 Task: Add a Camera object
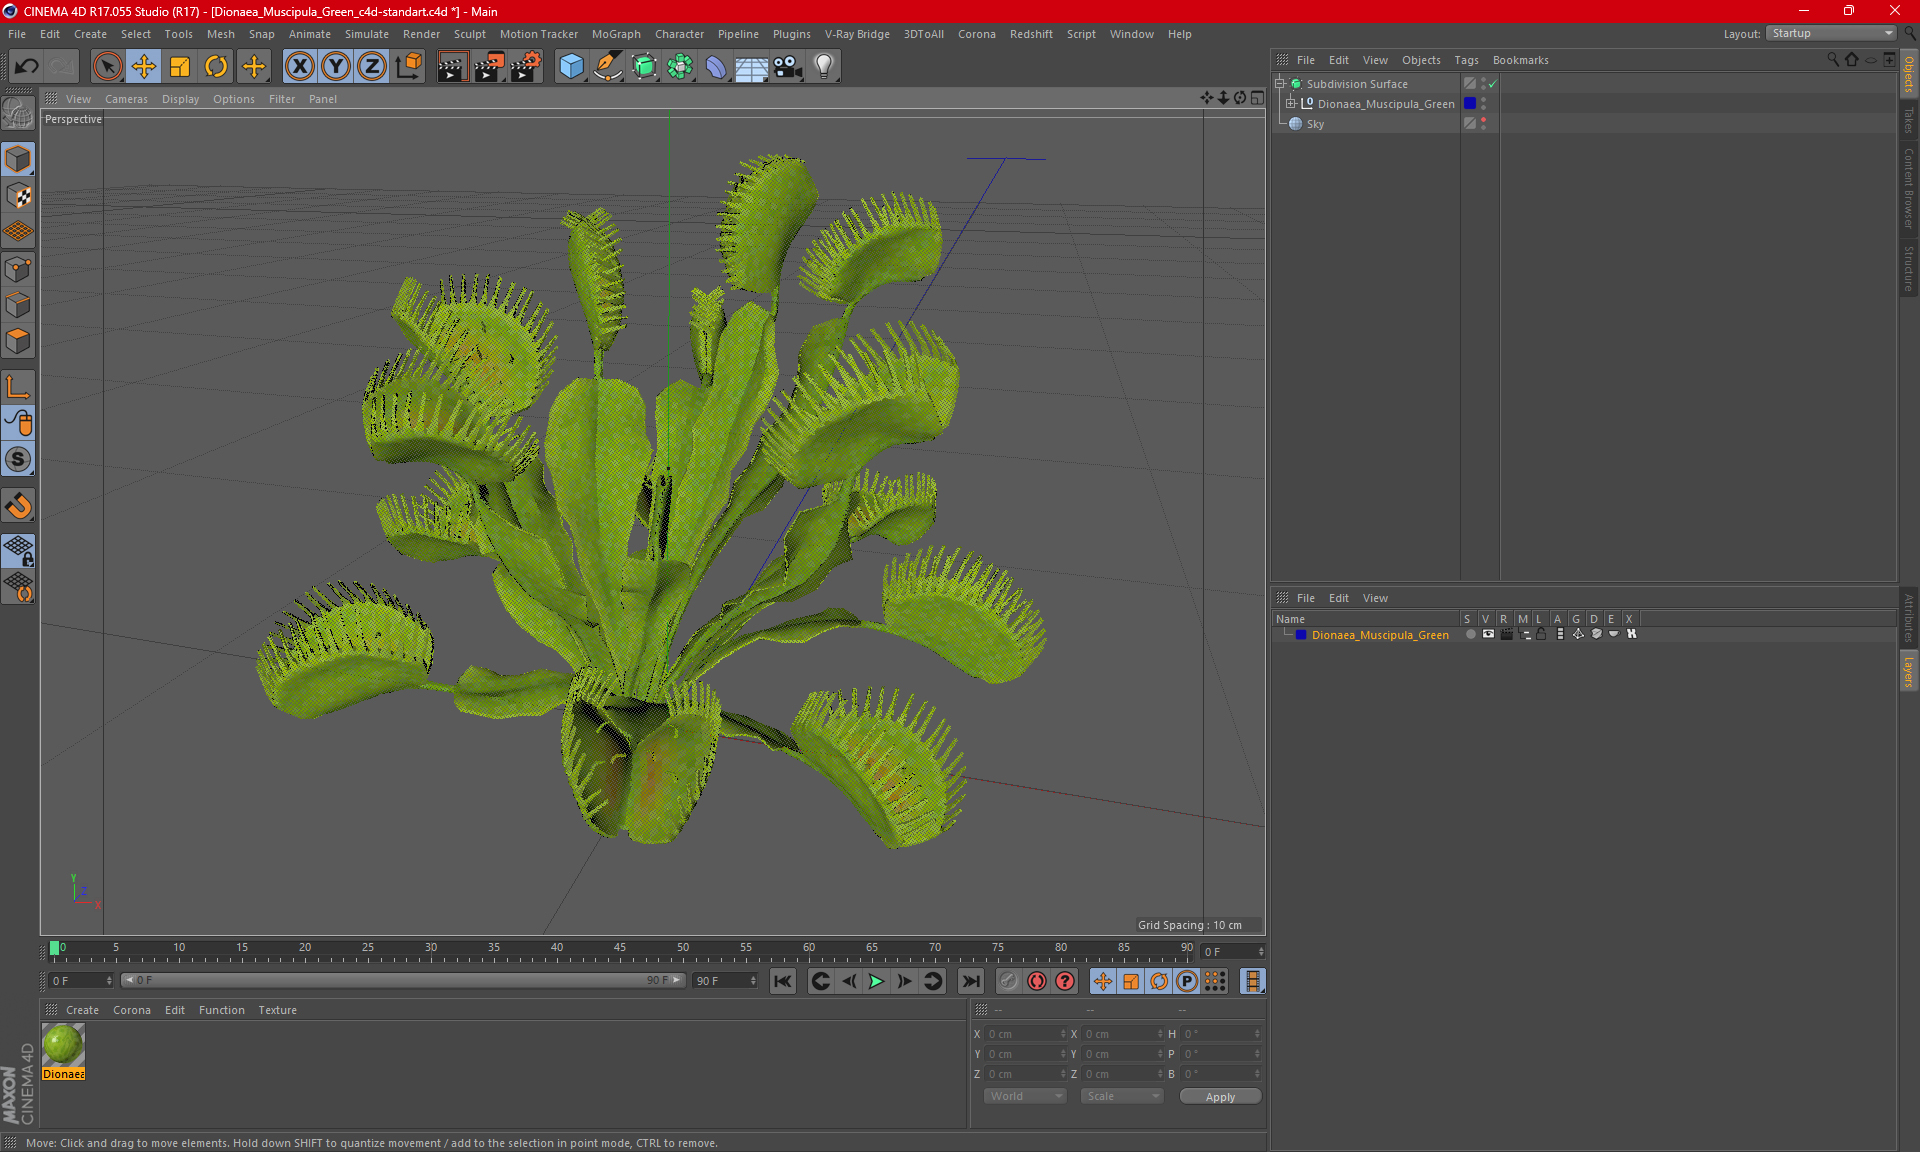787,66
